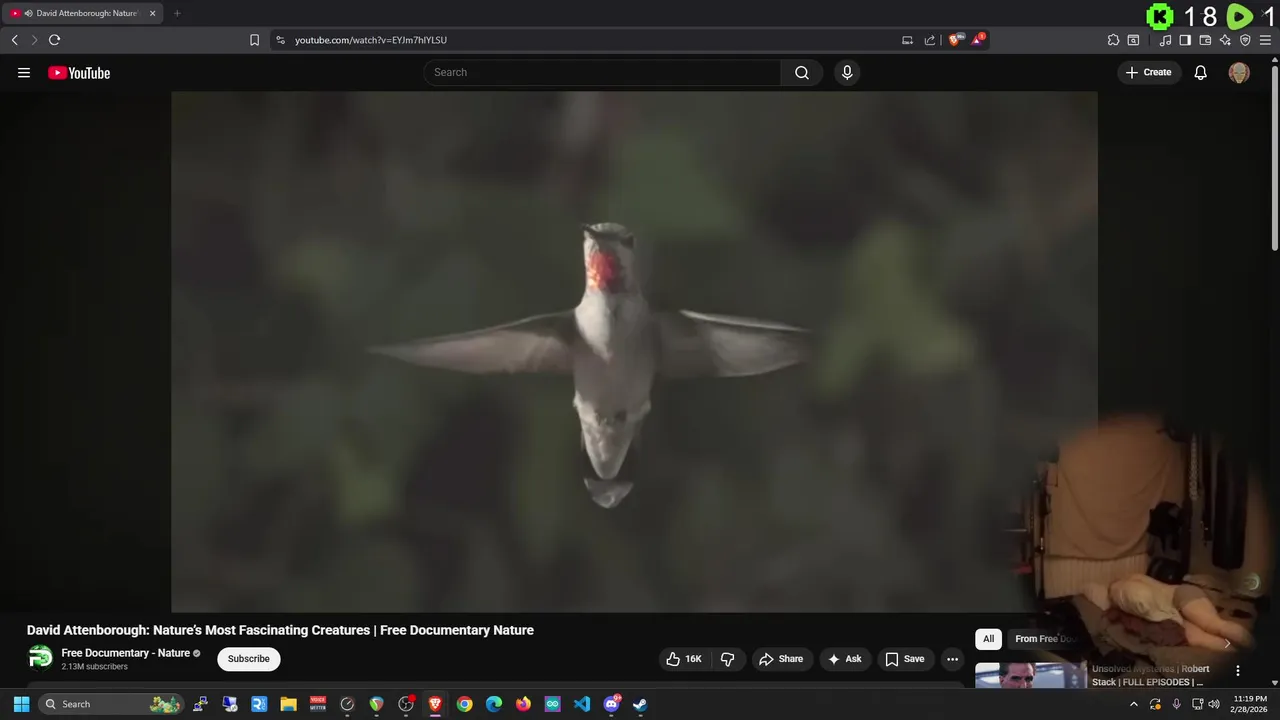Viewport: 1280px width, 720px height.
Task: Open Free Documentary - Nature channel name
Action: point(126,653)
